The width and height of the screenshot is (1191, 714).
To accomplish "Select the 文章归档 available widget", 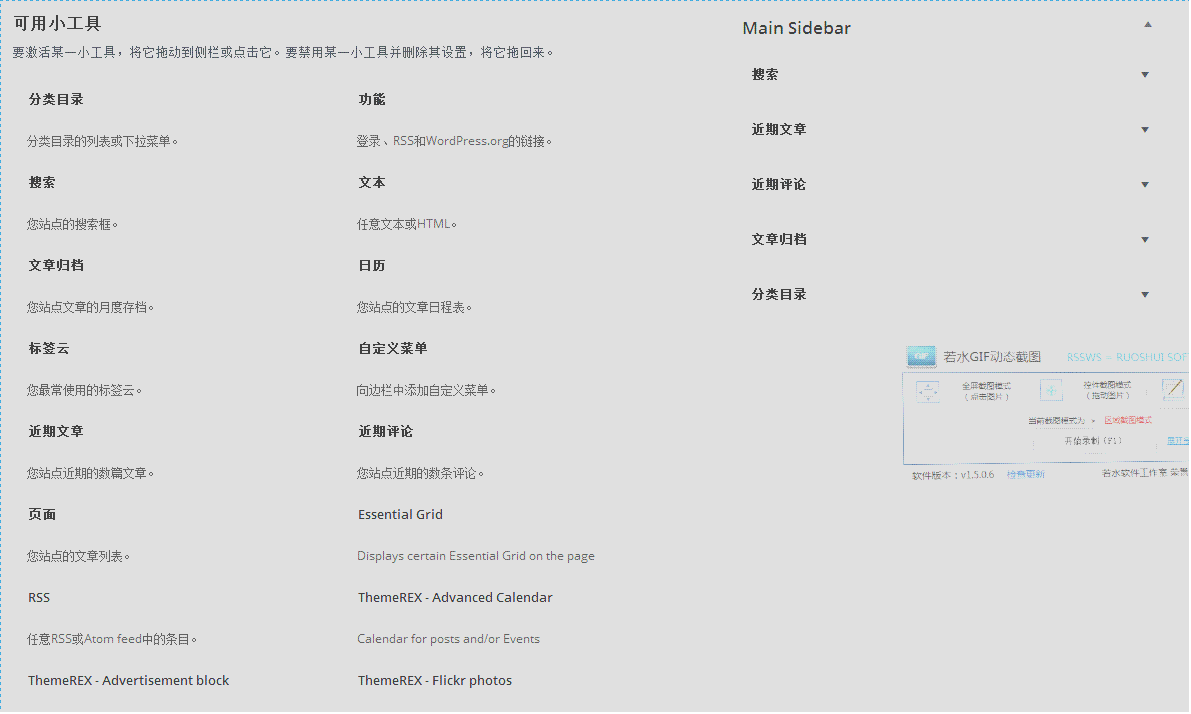I will 55,265.
